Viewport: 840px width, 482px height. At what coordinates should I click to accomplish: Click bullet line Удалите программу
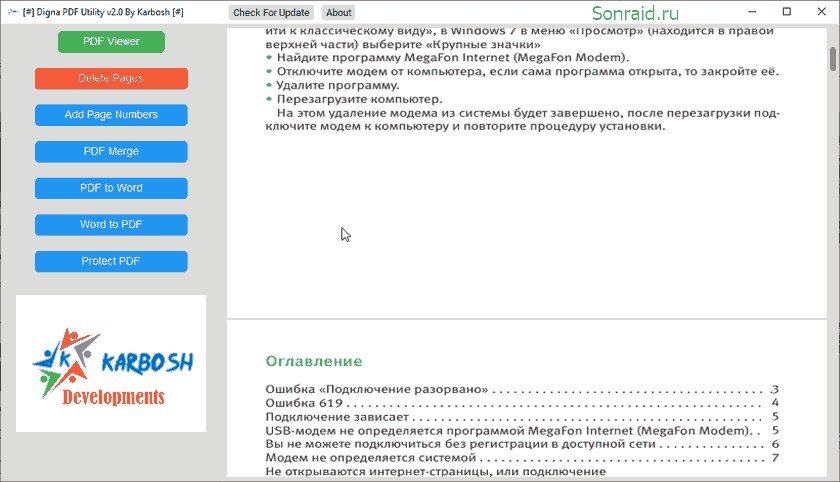pyautogui.click(x=333, y=86)
